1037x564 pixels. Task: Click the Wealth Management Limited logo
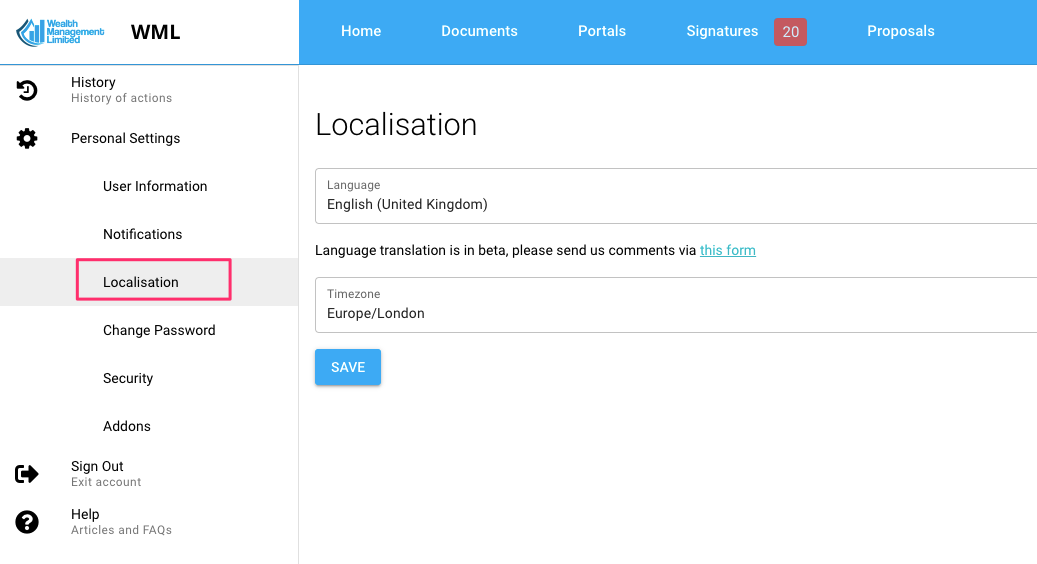click(x=60, y=32)
